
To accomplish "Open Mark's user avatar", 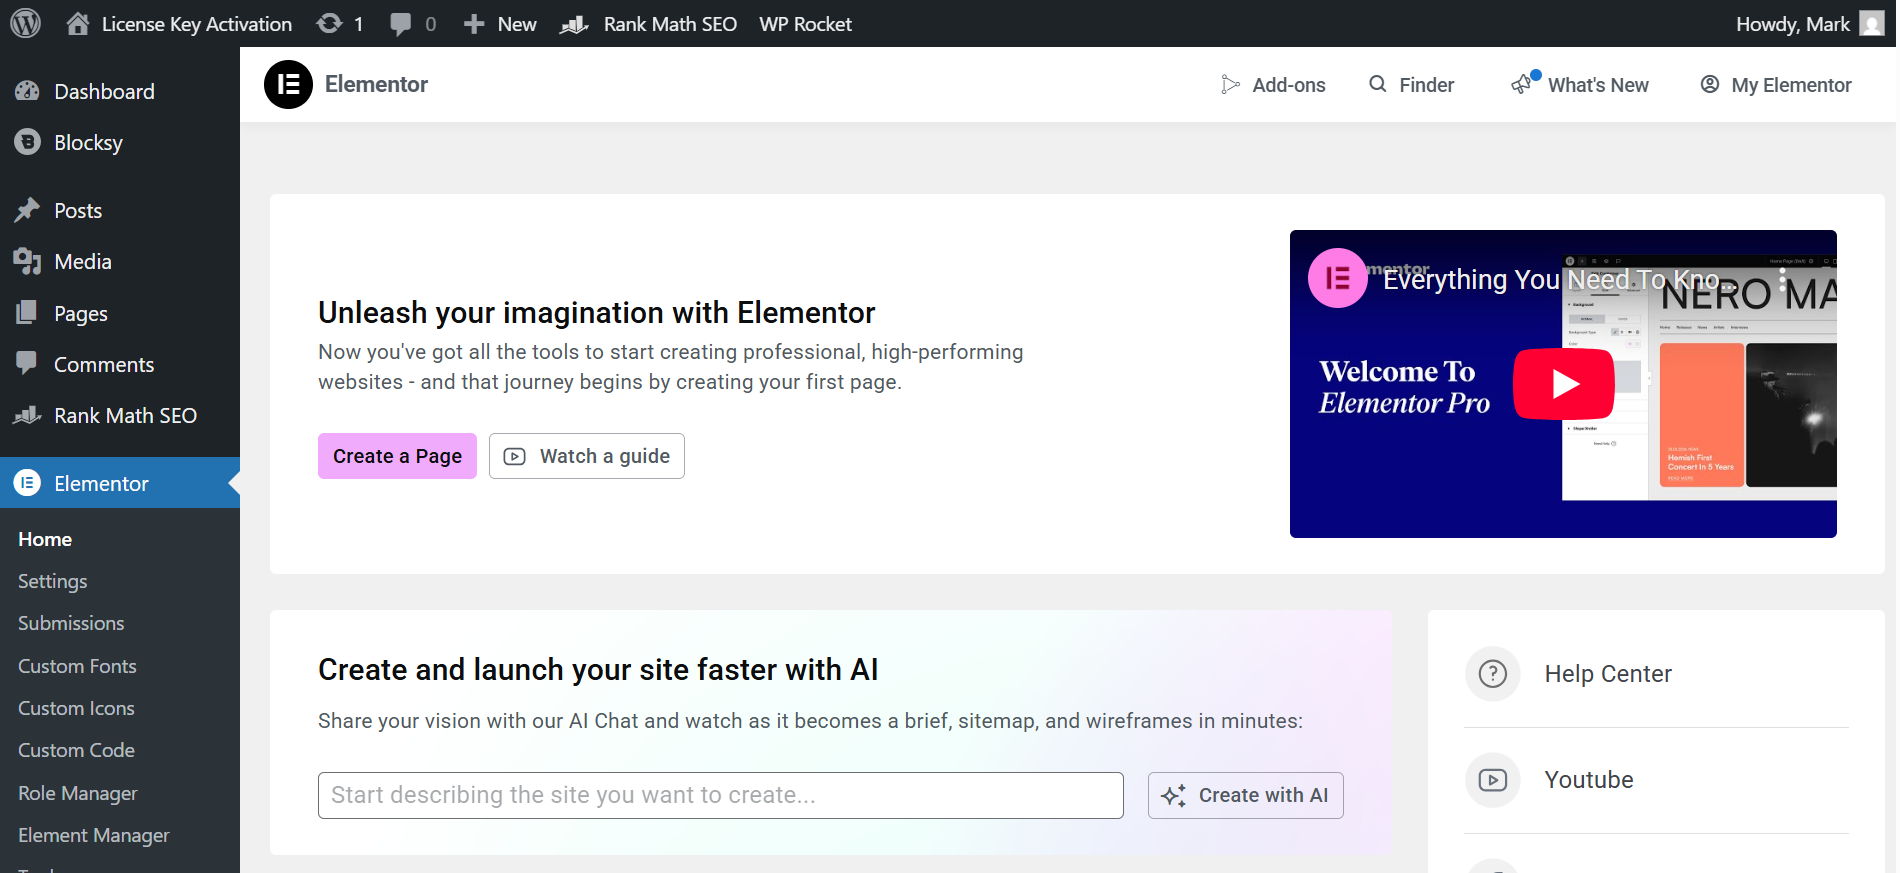I will [x=1871, y=23].
